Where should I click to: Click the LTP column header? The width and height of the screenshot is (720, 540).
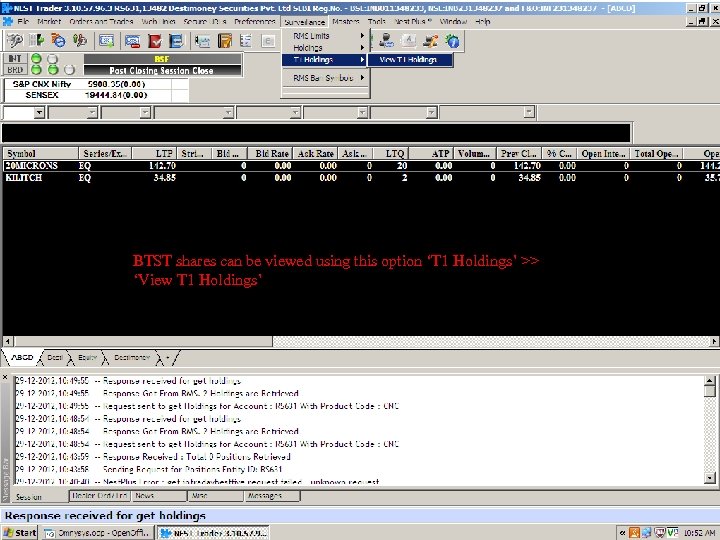tap(153, 153)
